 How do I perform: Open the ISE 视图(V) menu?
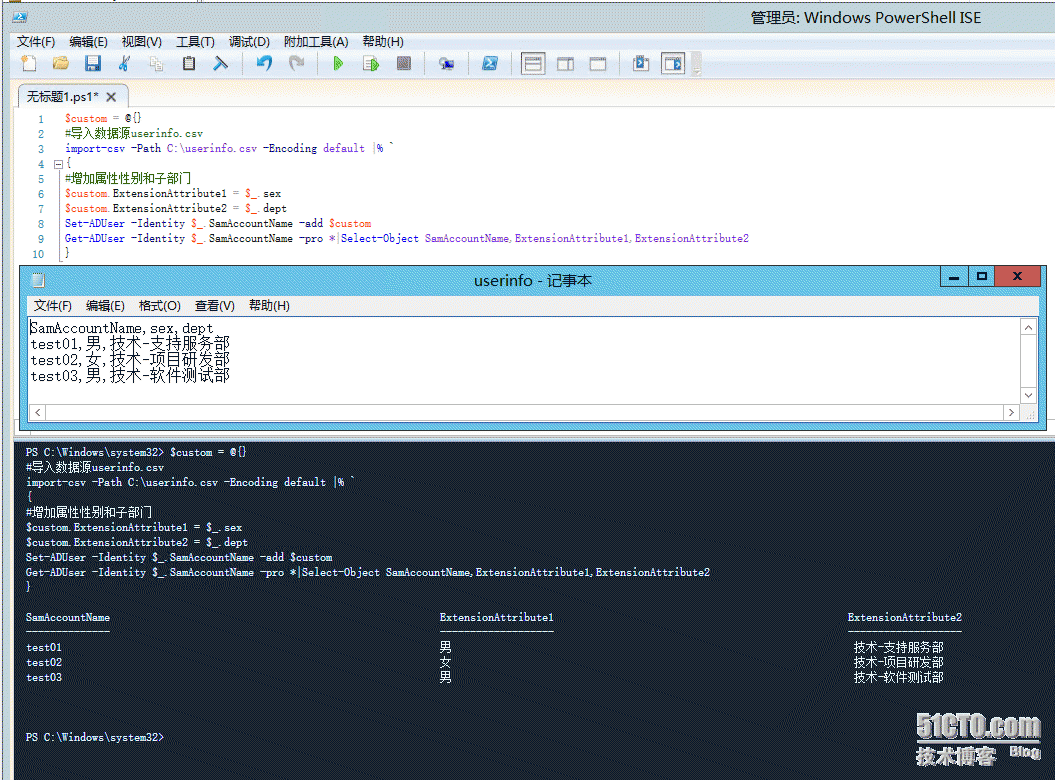point(141,42)
